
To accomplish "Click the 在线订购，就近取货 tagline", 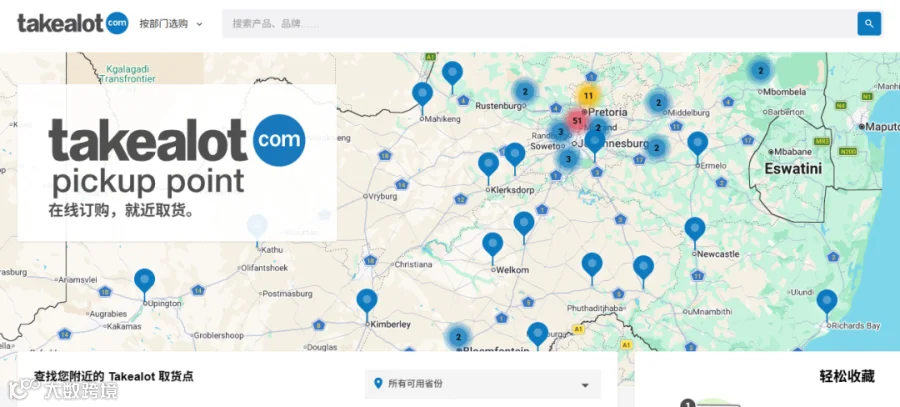I will [x=122, y=211].
